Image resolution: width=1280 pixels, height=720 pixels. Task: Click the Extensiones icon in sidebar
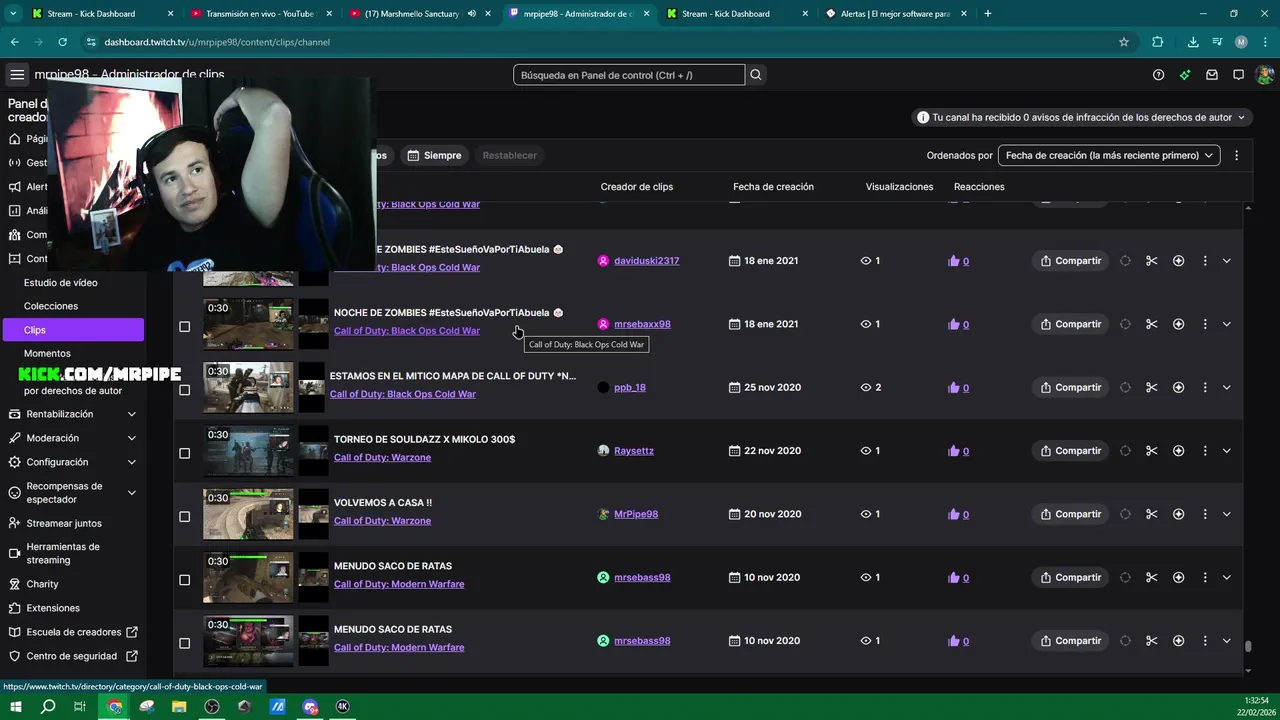click(x=14, y=608)
